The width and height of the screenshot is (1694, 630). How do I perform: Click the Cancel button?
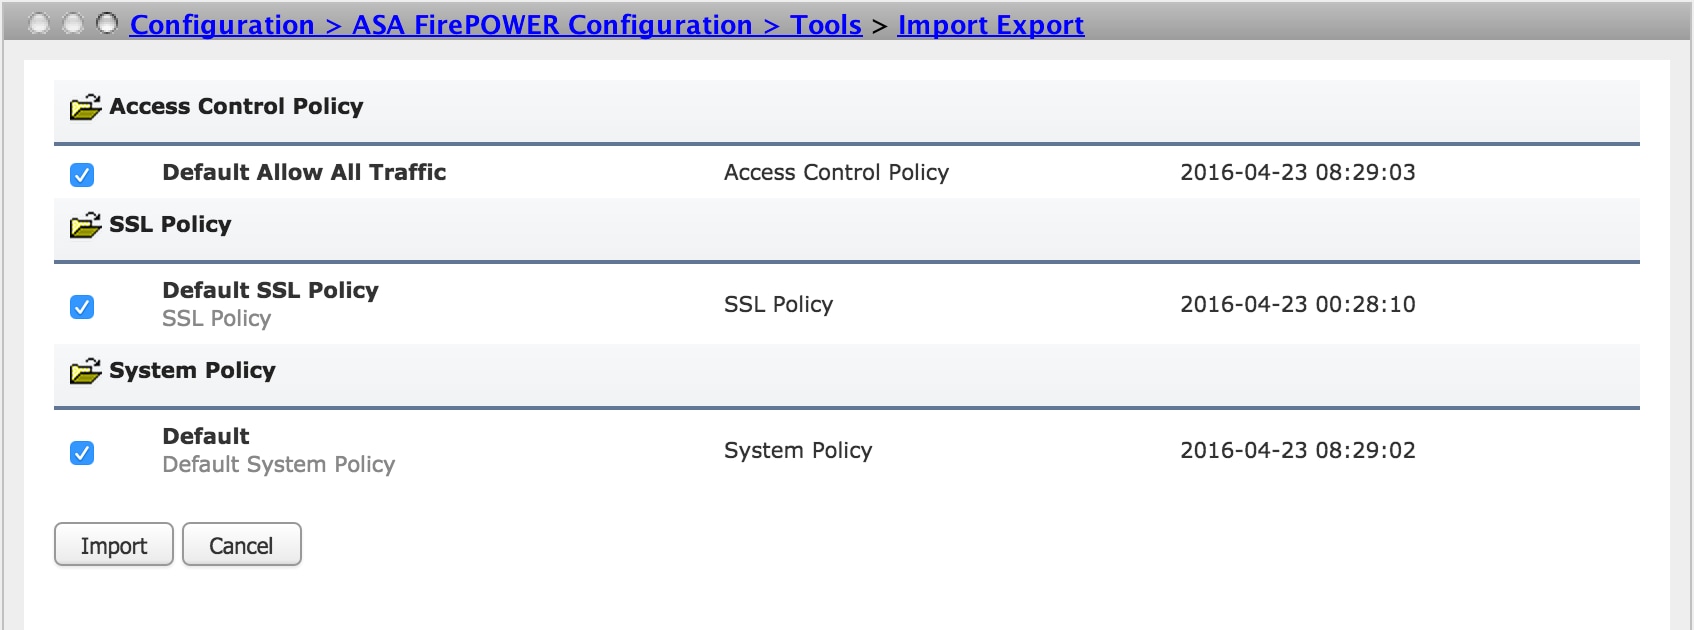241,545
